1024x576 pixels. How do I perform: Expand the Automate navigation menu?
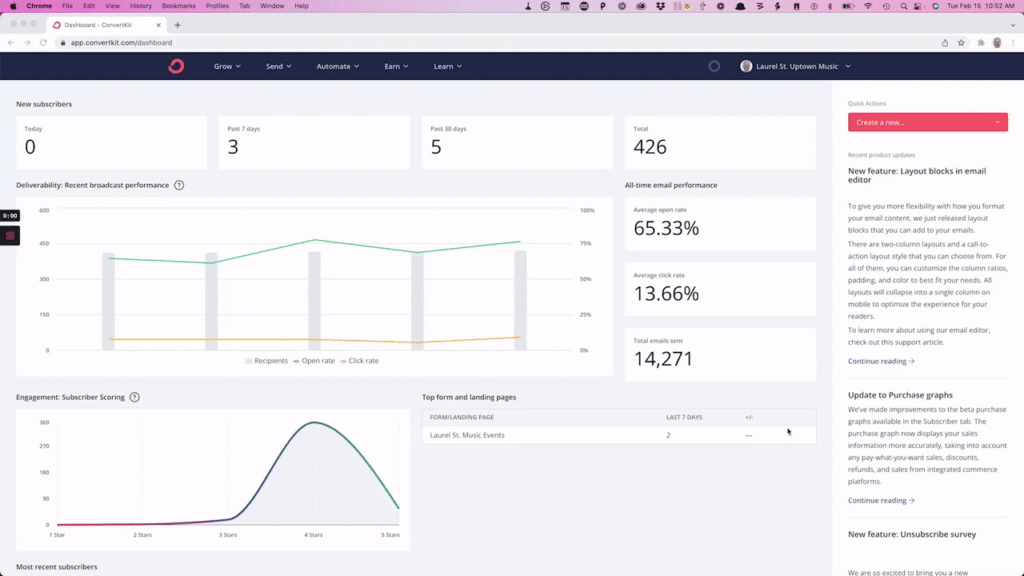pyautogui.click(x=338, y=66)
